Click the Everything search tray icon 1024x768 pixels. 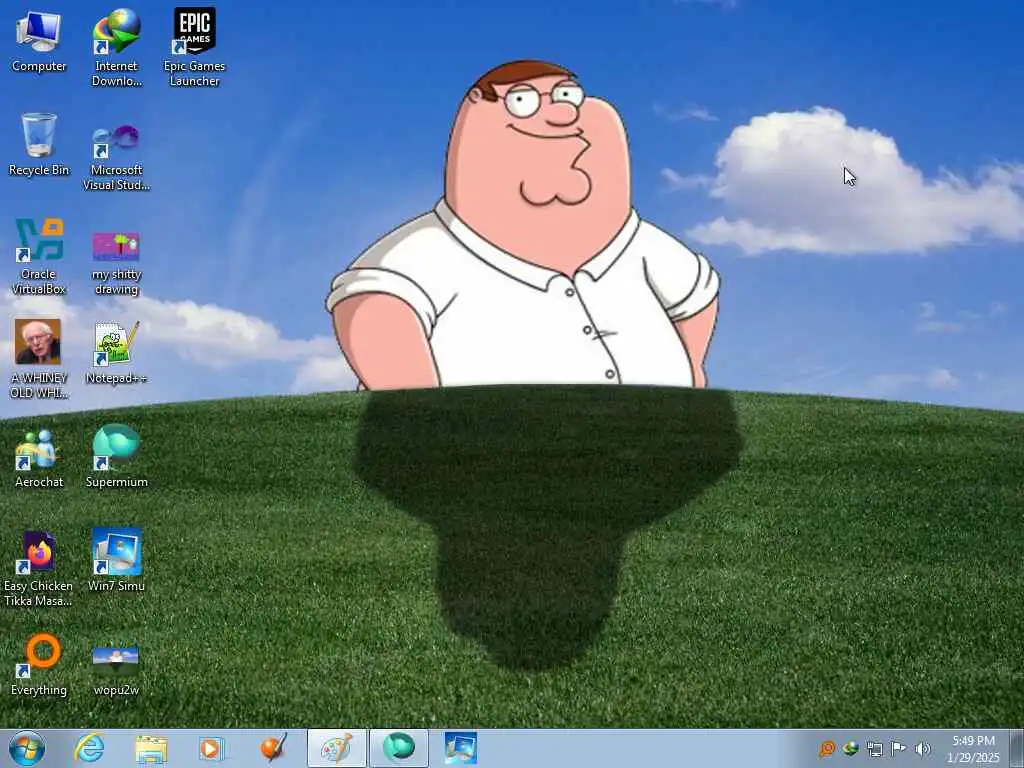(827, 749)
